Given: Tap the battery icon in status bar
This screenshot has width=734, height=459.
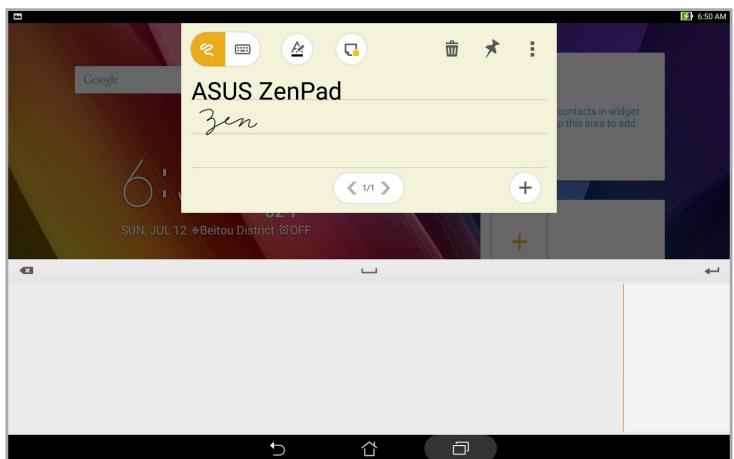Looking at the screenshot, I should point(686,16).
